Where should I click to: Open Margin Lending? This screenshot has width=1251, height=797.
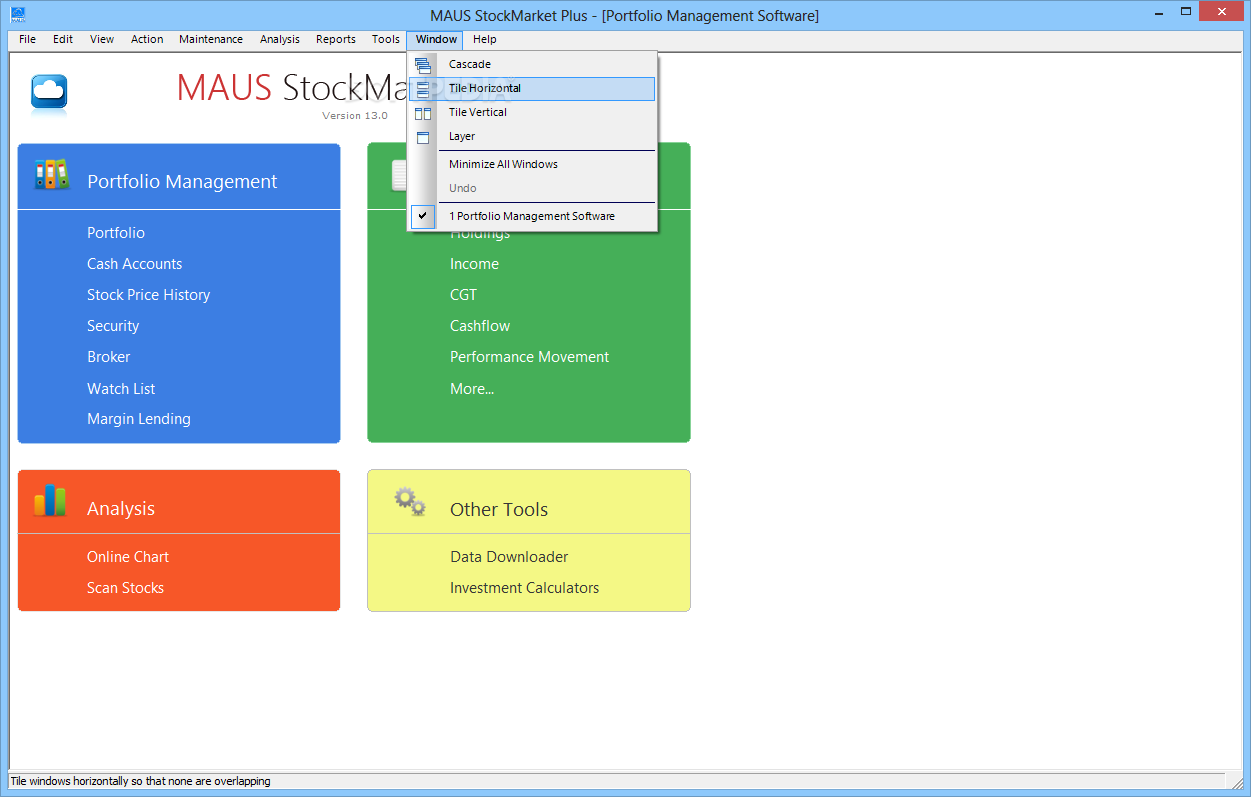coord(139,419)
